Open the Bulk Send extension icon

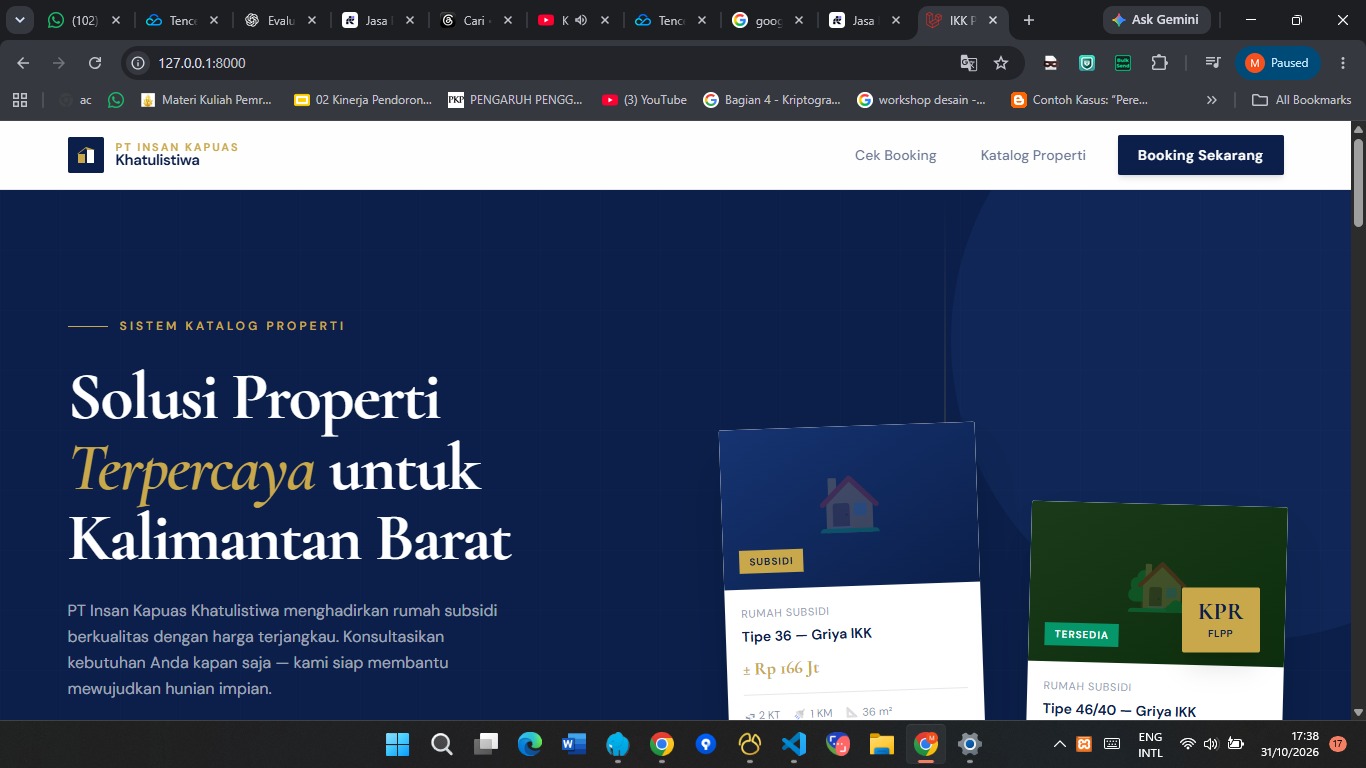(x=1123, y=63)
